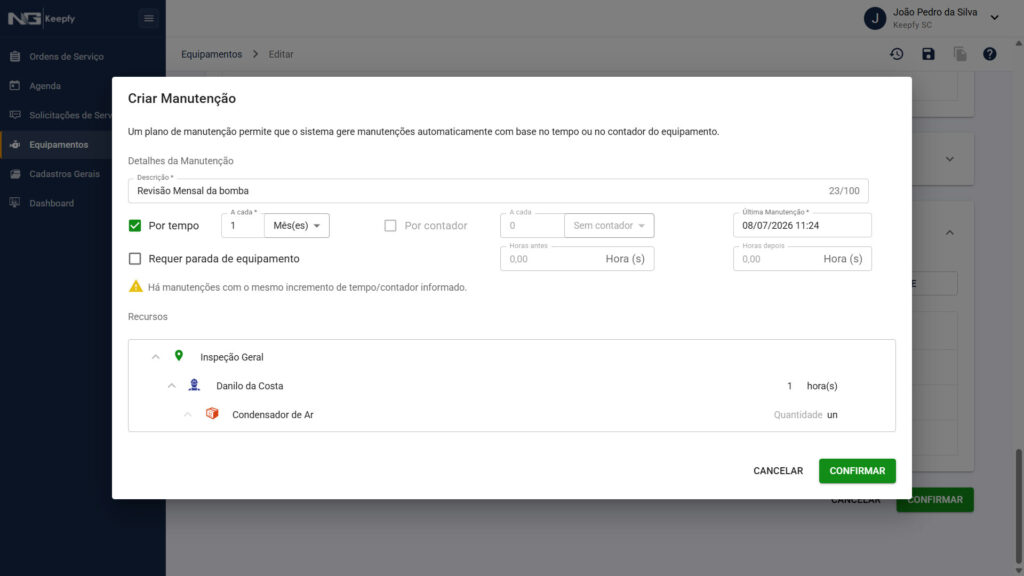Click the Descrição text input field

pyautogui.click(x=498, y=191)
